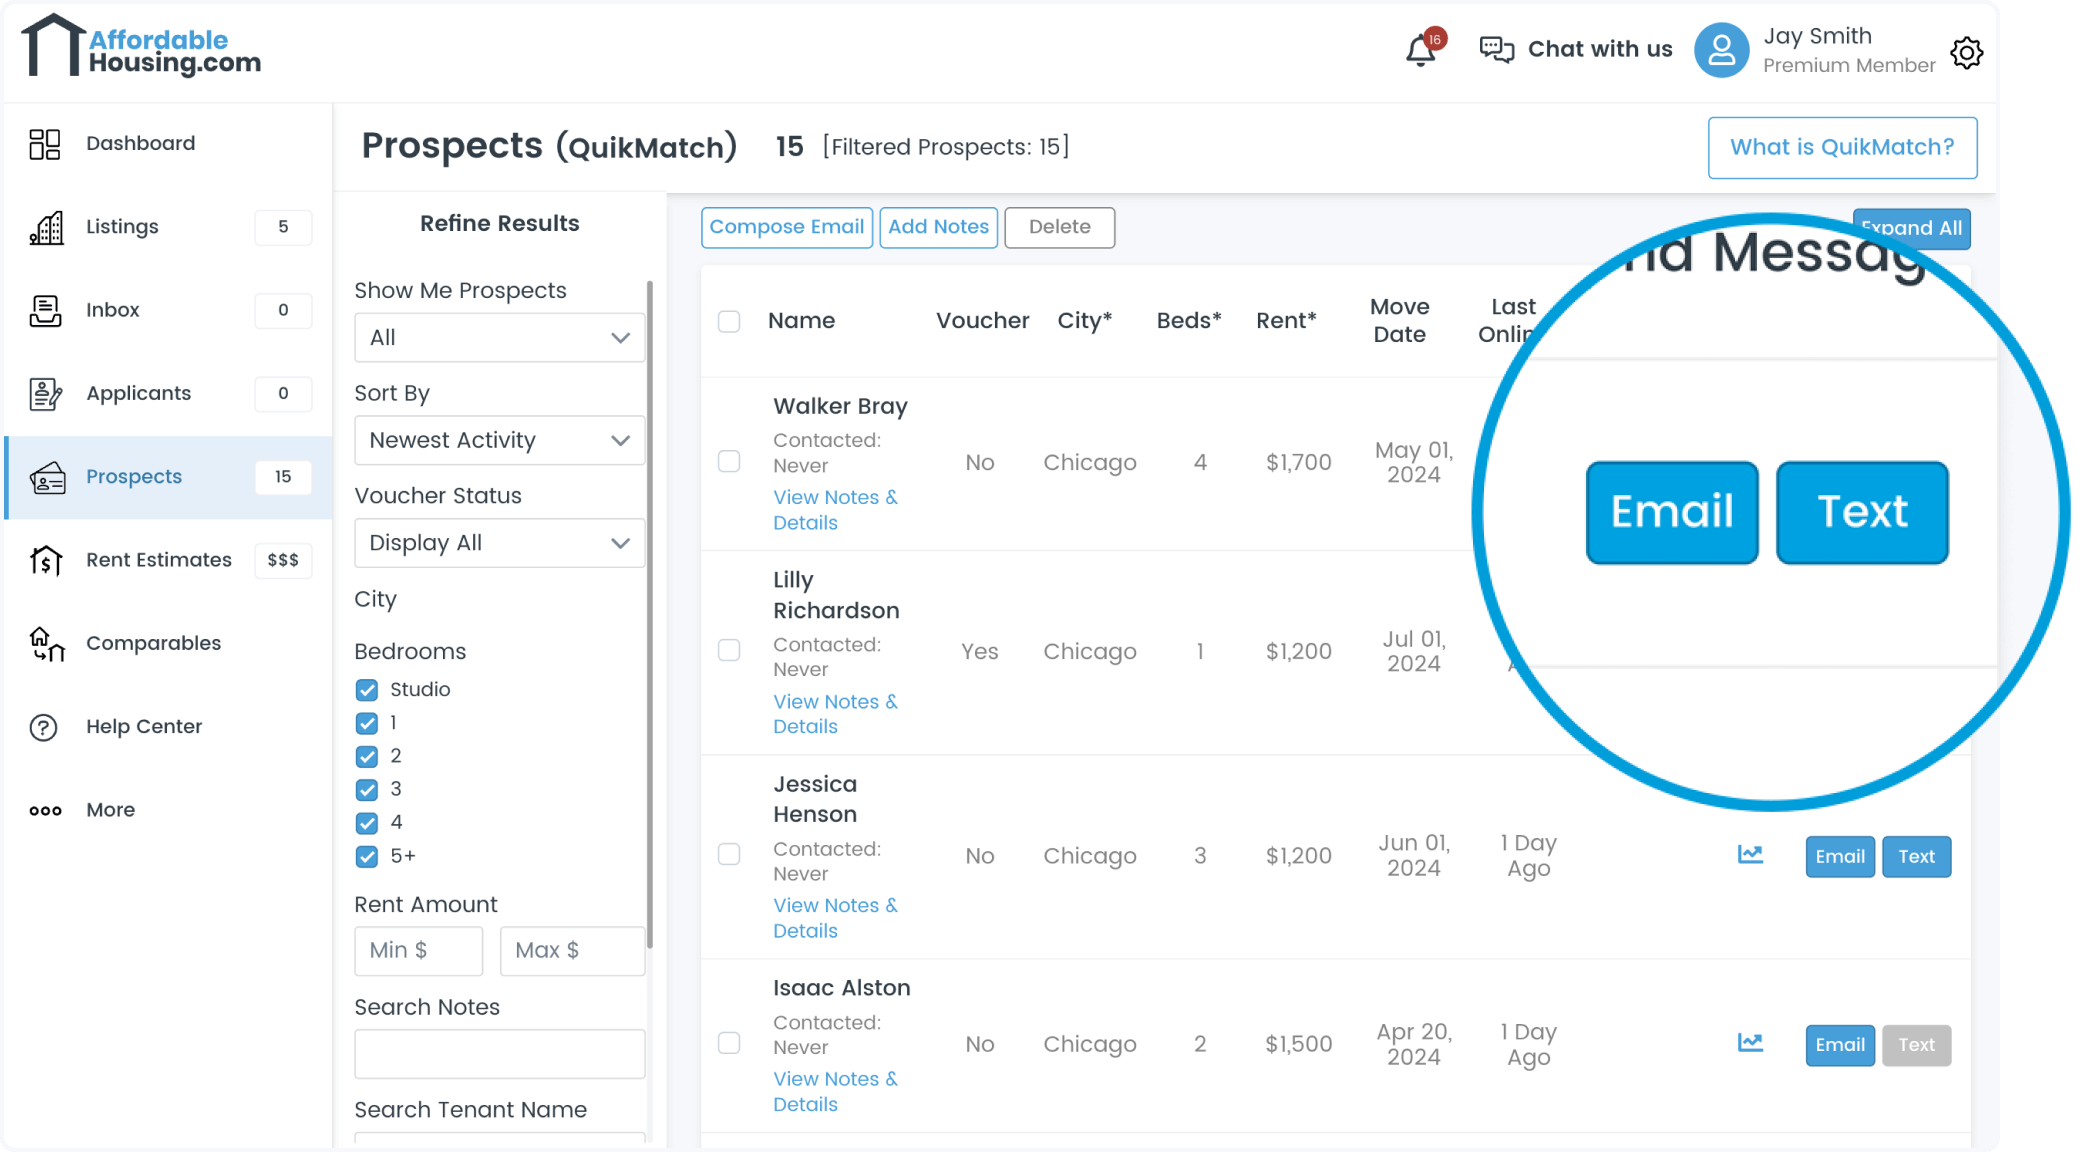Expand the Sort By Newest Activity dropdown
Viewport: 2080px width, 1152px height.
[x=499, y=441]
